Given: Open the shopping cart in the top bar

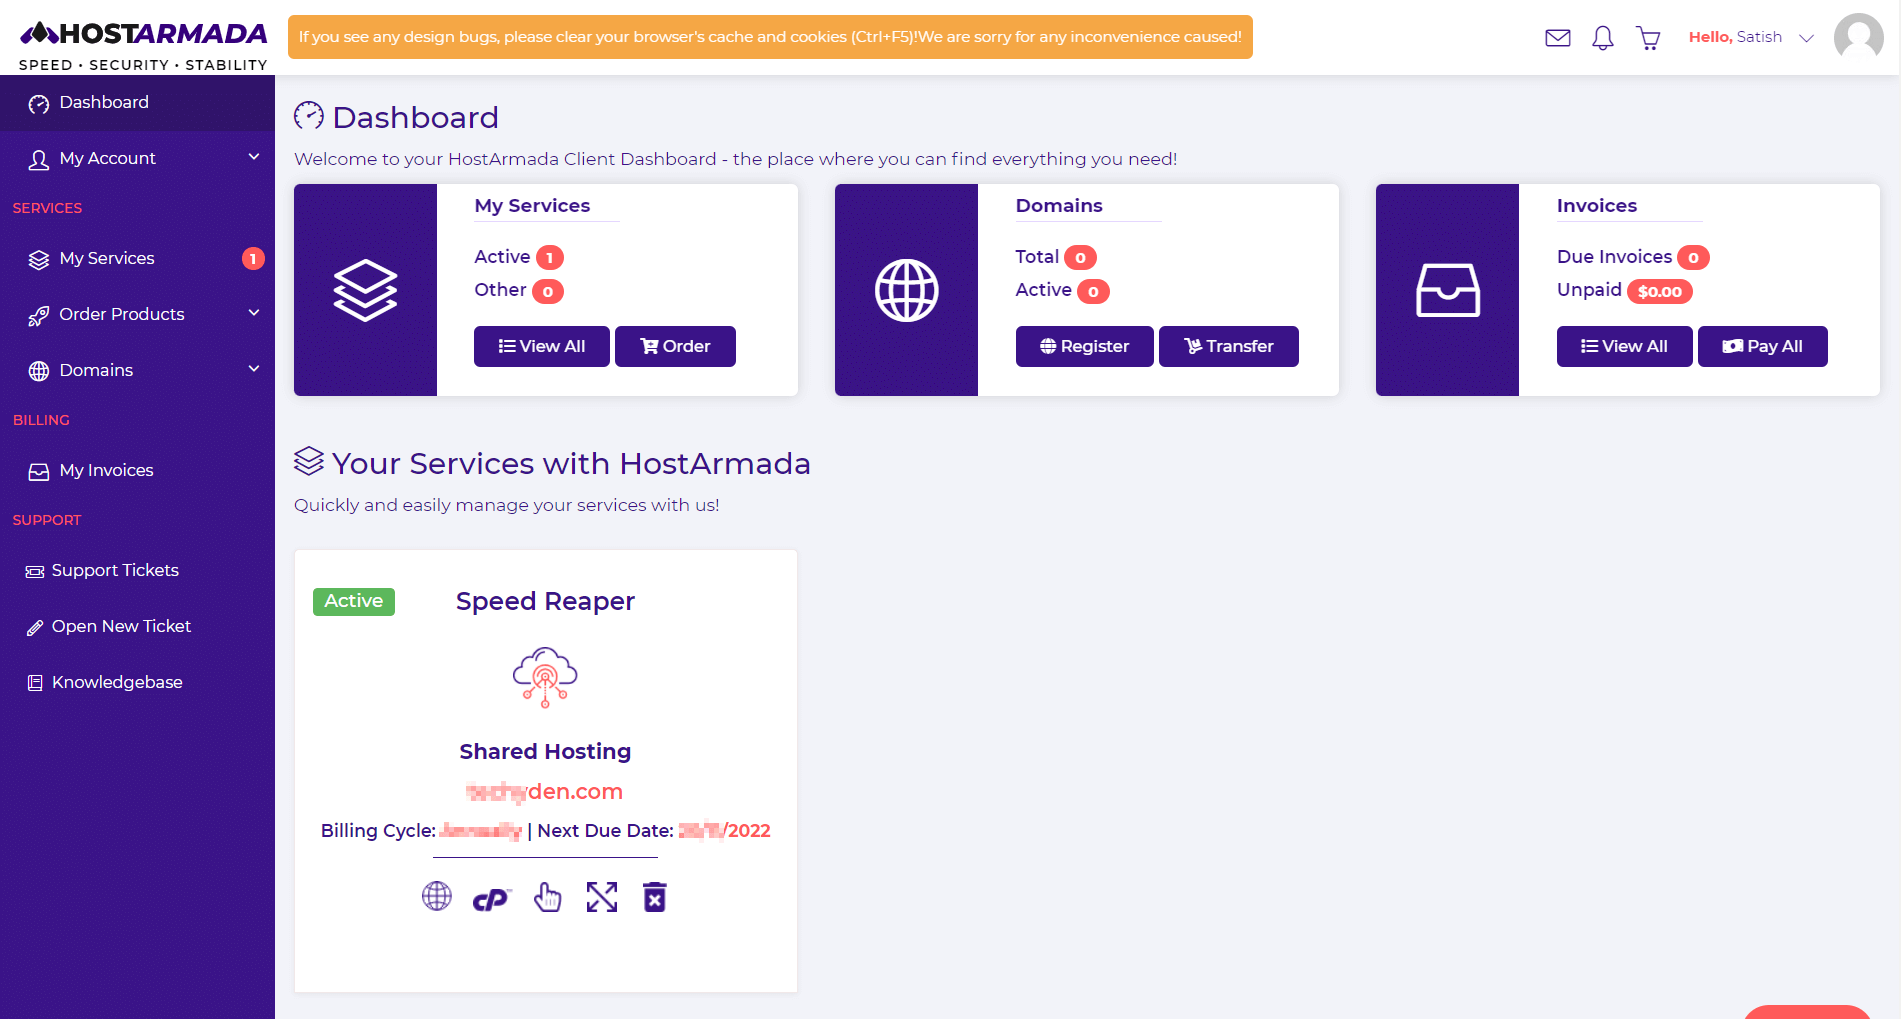Looking at the screenshot, I should tap(1648, 37).
